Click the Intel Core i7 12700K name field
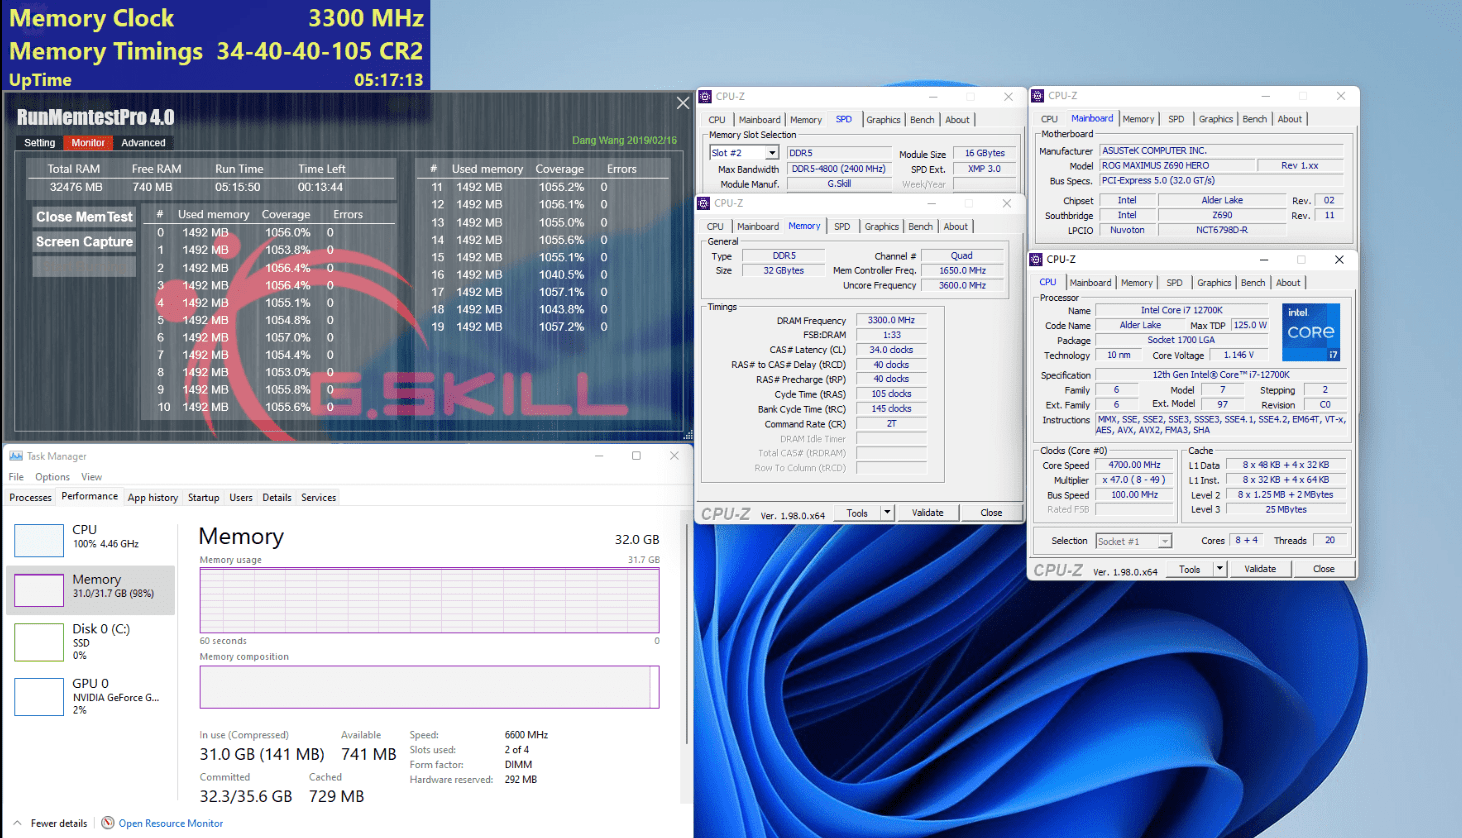The image size is (1462, 838). [1182, 310]
